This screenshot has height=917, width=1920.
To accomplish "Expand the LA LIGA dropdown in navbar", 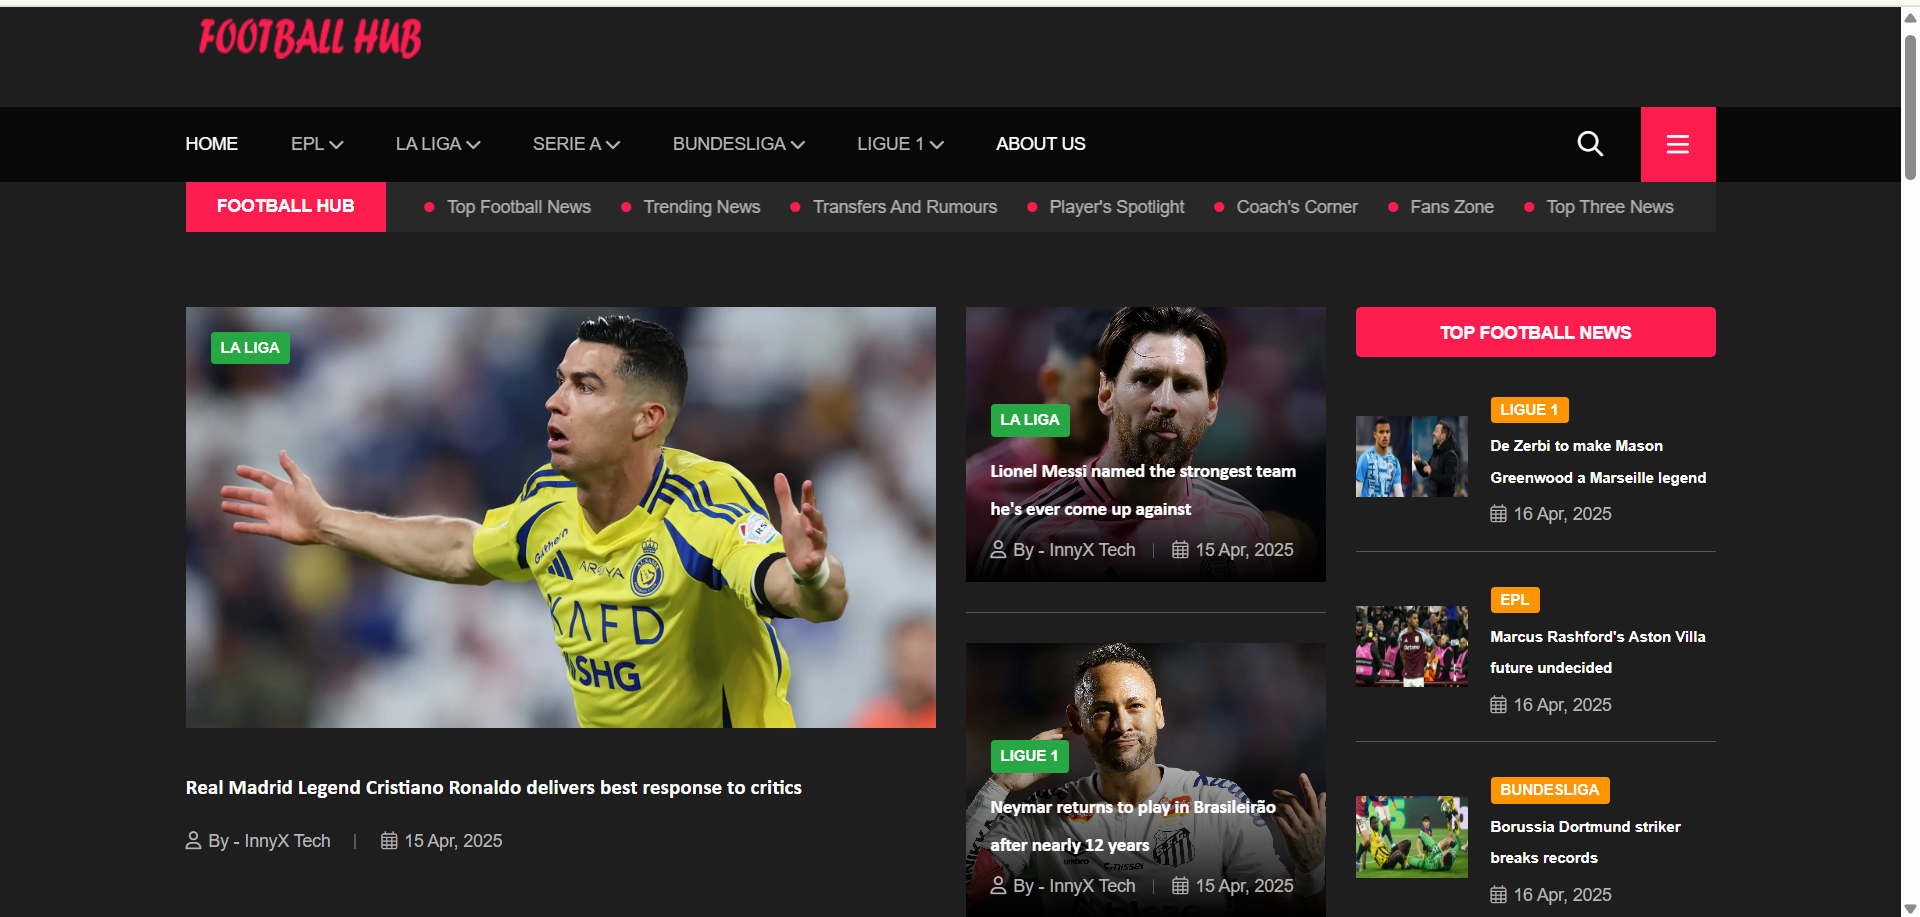I will click(437, 144).
